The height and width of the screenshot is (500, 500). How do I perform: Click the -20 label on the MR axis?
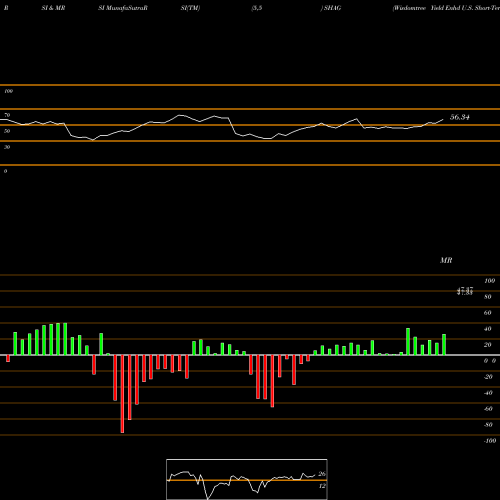[488, 377]
